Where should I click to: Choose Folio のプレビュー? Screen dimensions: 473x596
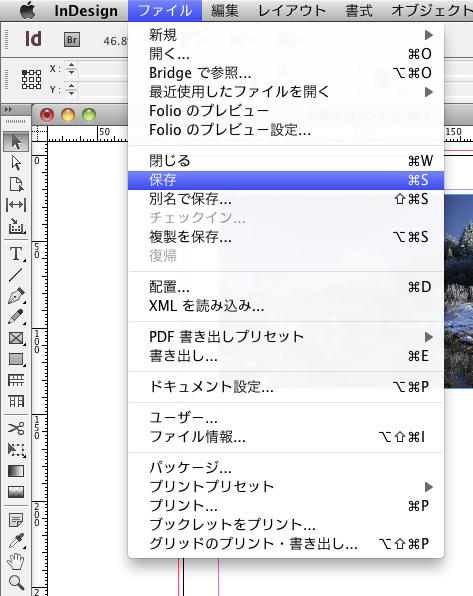click(x=286, y=111)
